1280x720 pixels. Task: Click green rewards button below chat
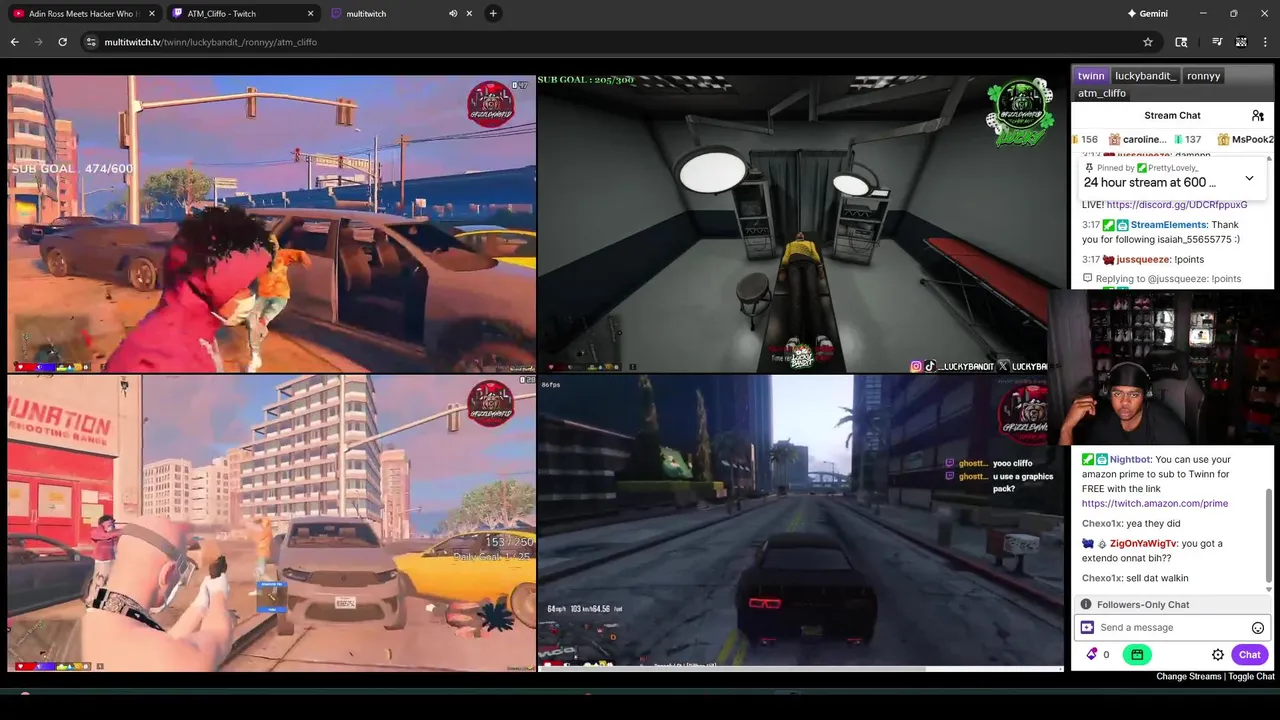[x=1137, y=655]
